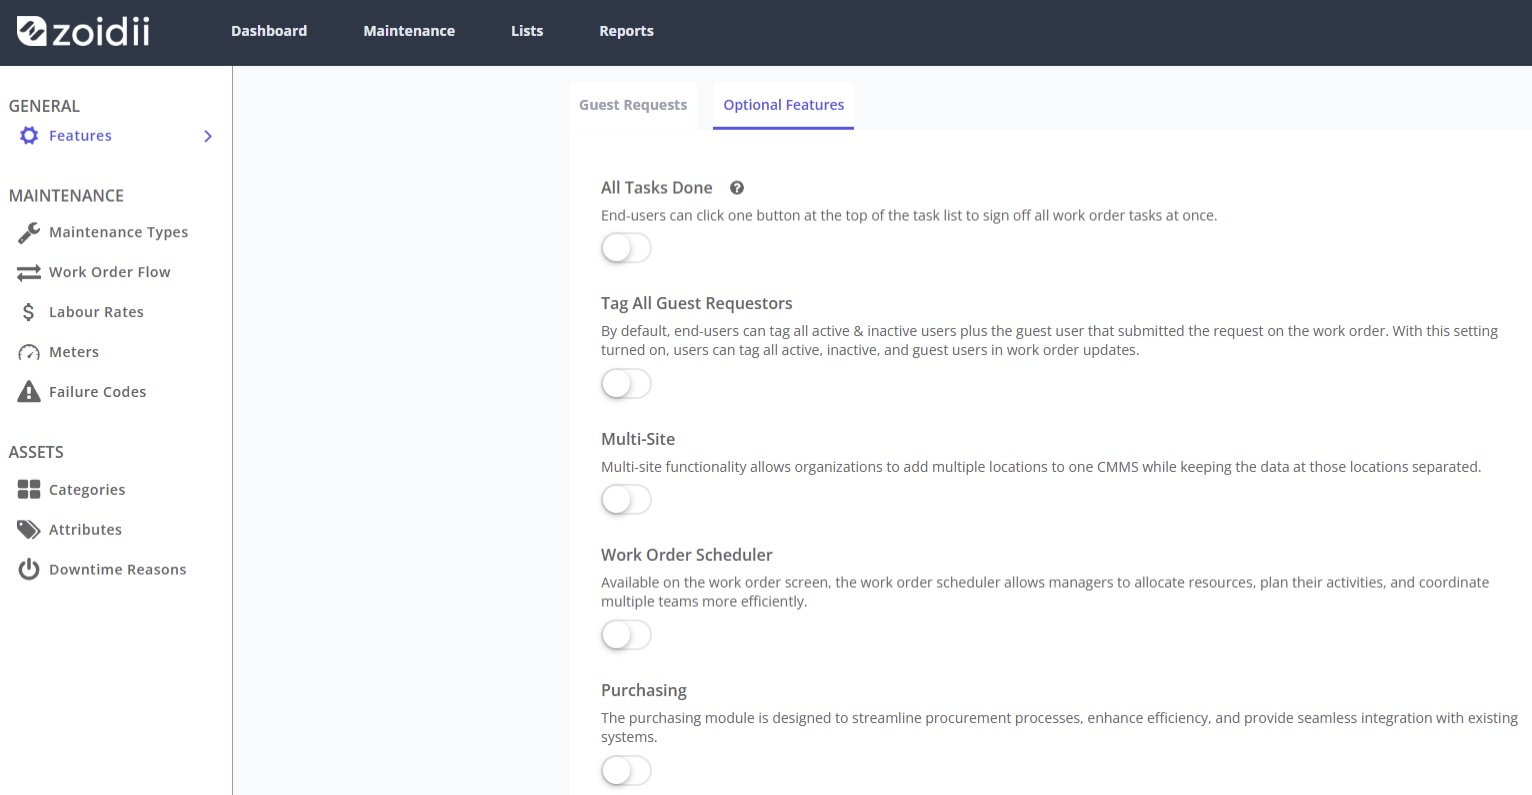The image size is (1532, 795).
Task: Switch on the Work Order Scheduler
Action: [626, 635]
